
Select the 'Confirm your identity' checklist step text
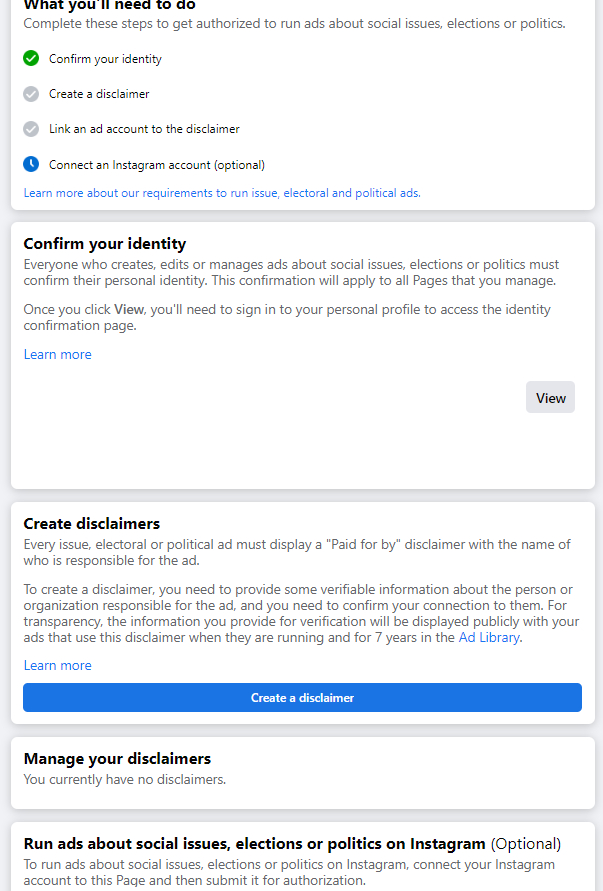(x=105, y=59)
